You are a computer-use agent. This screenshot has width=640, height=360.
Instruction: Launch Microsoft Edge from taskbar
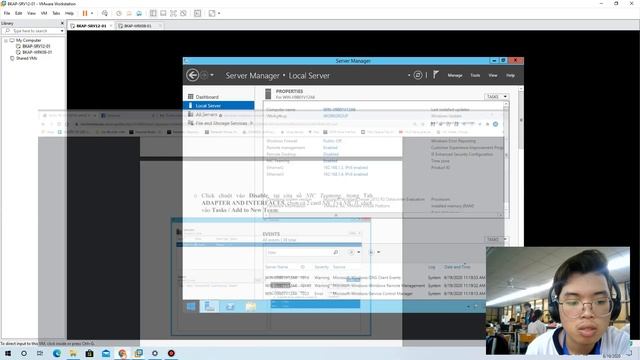(56, 353)
